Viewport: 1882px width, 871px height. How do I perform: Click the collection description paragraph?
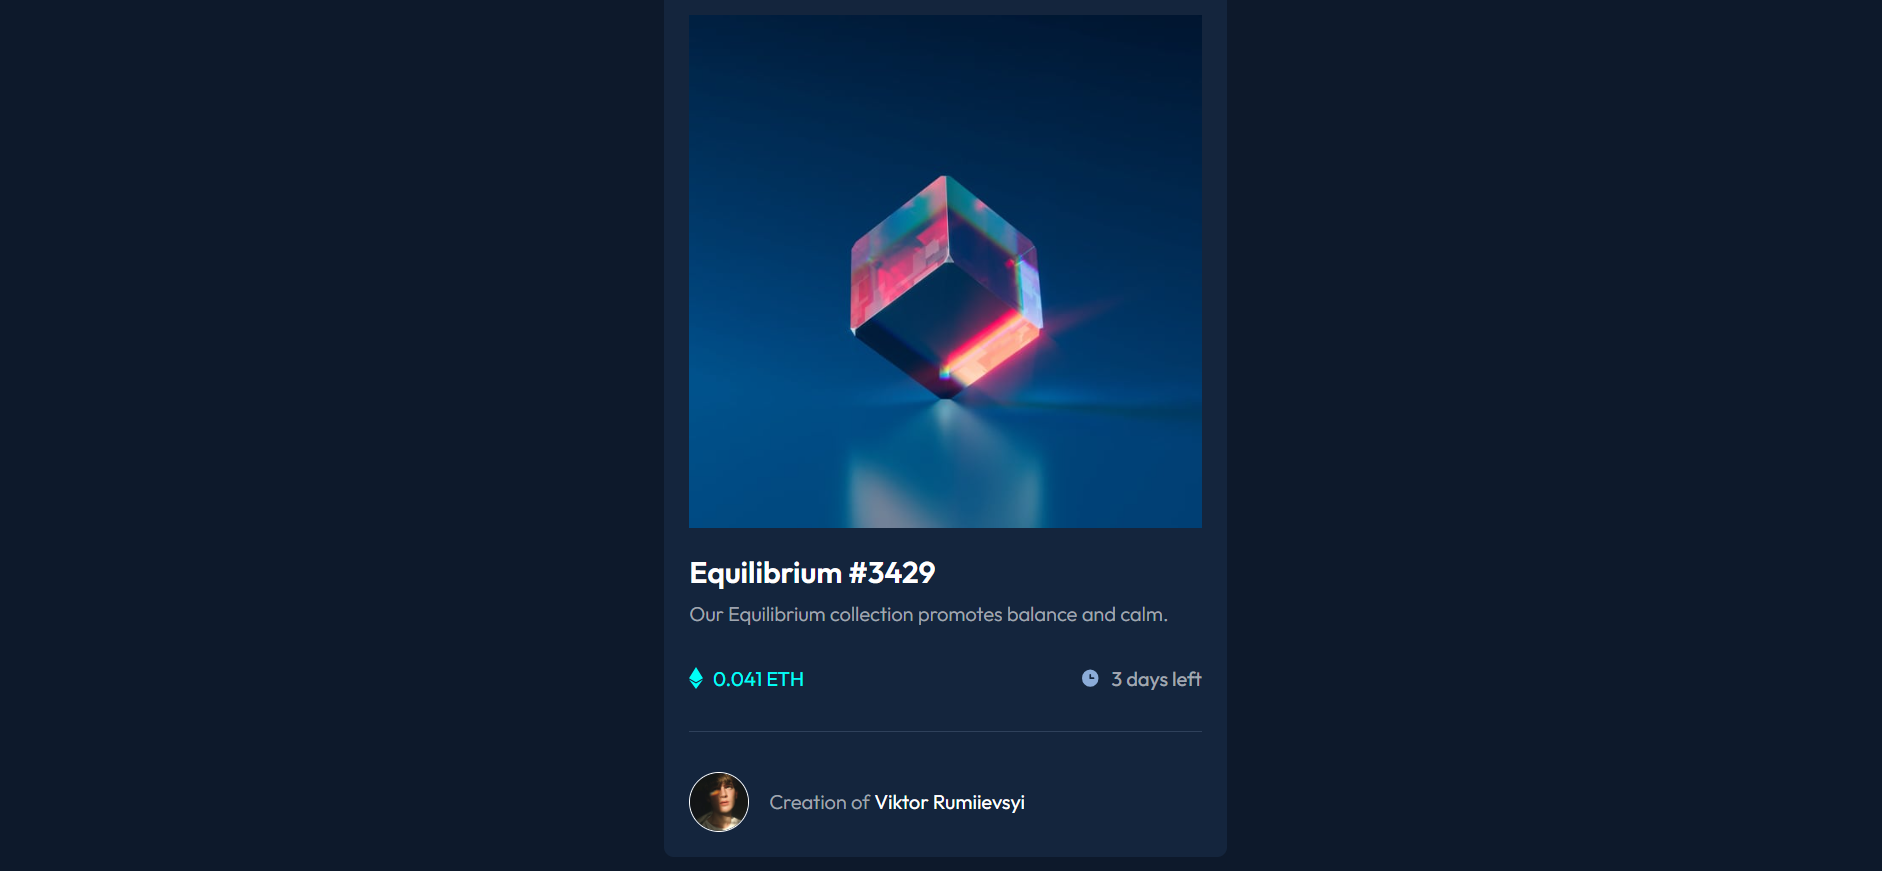tap(928, 614)
